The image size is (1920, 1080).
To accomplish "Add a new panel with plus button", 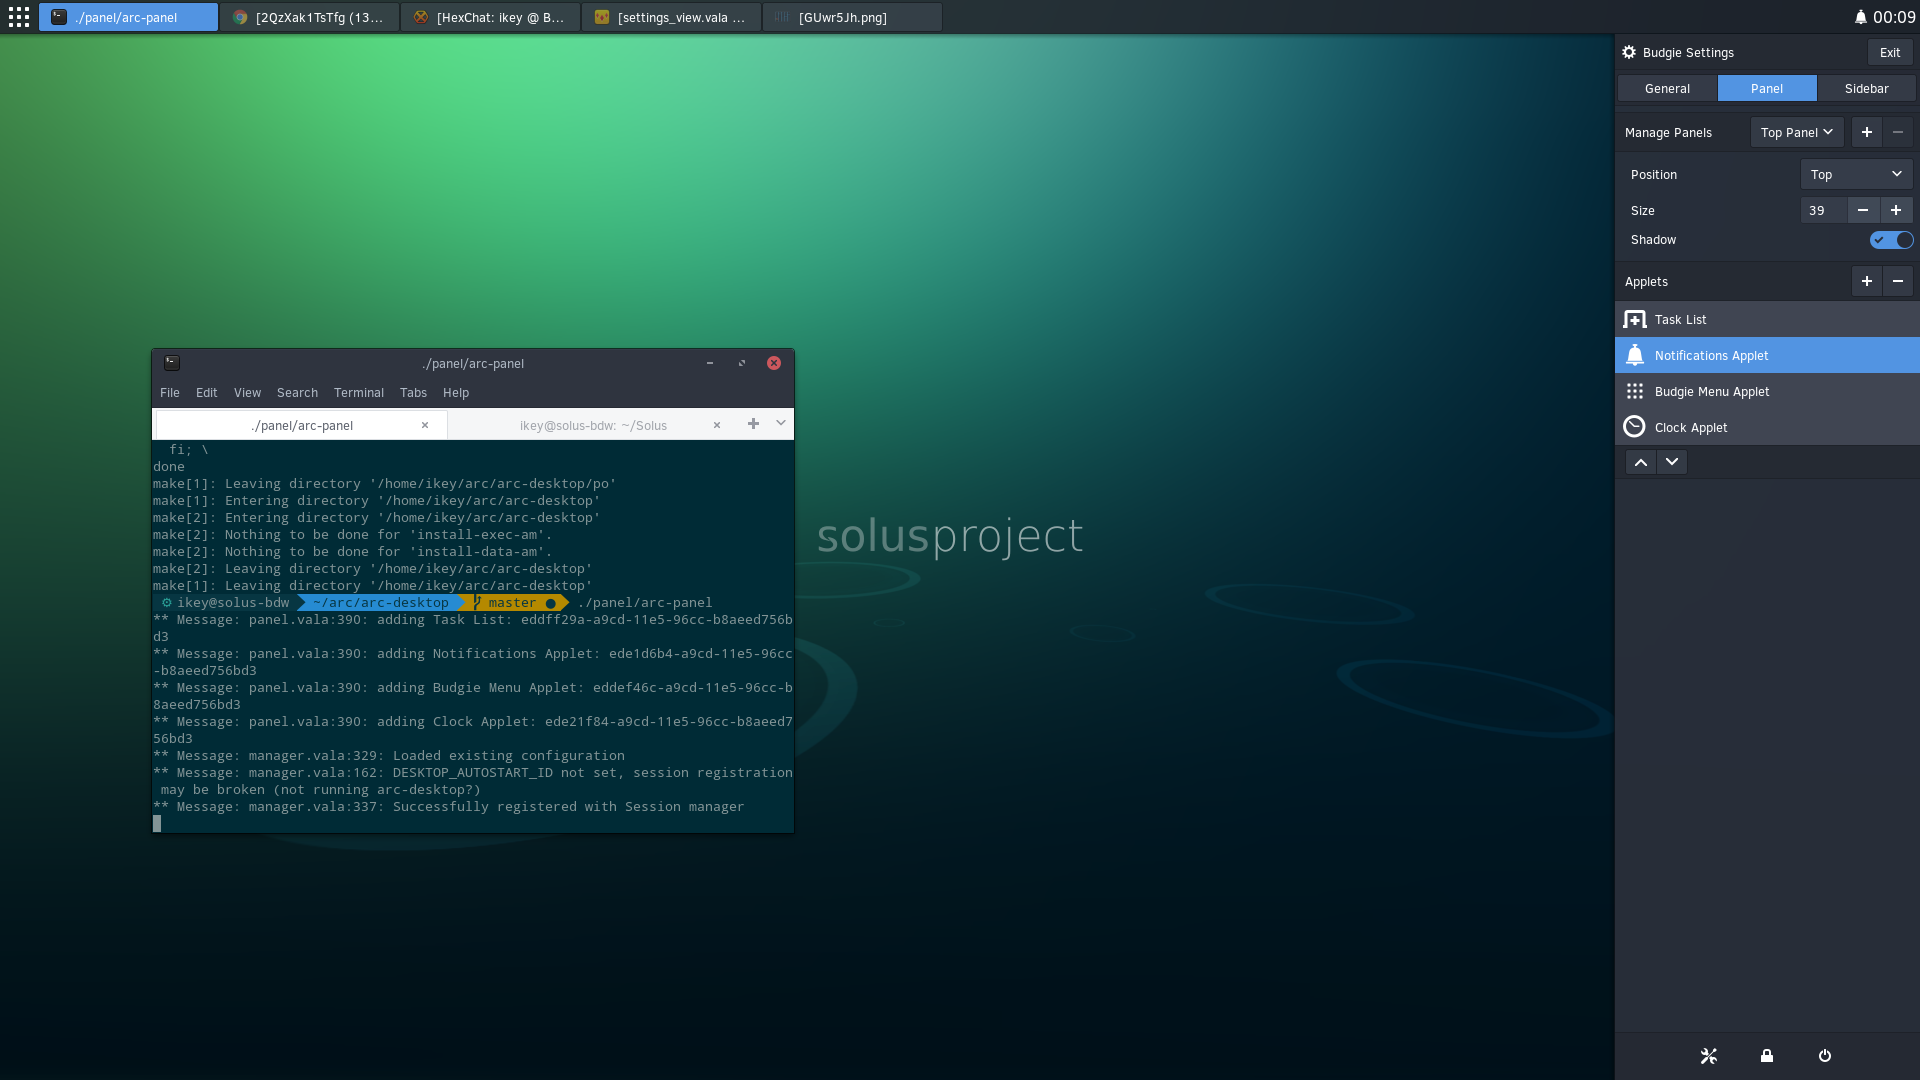I will 1866,132.
